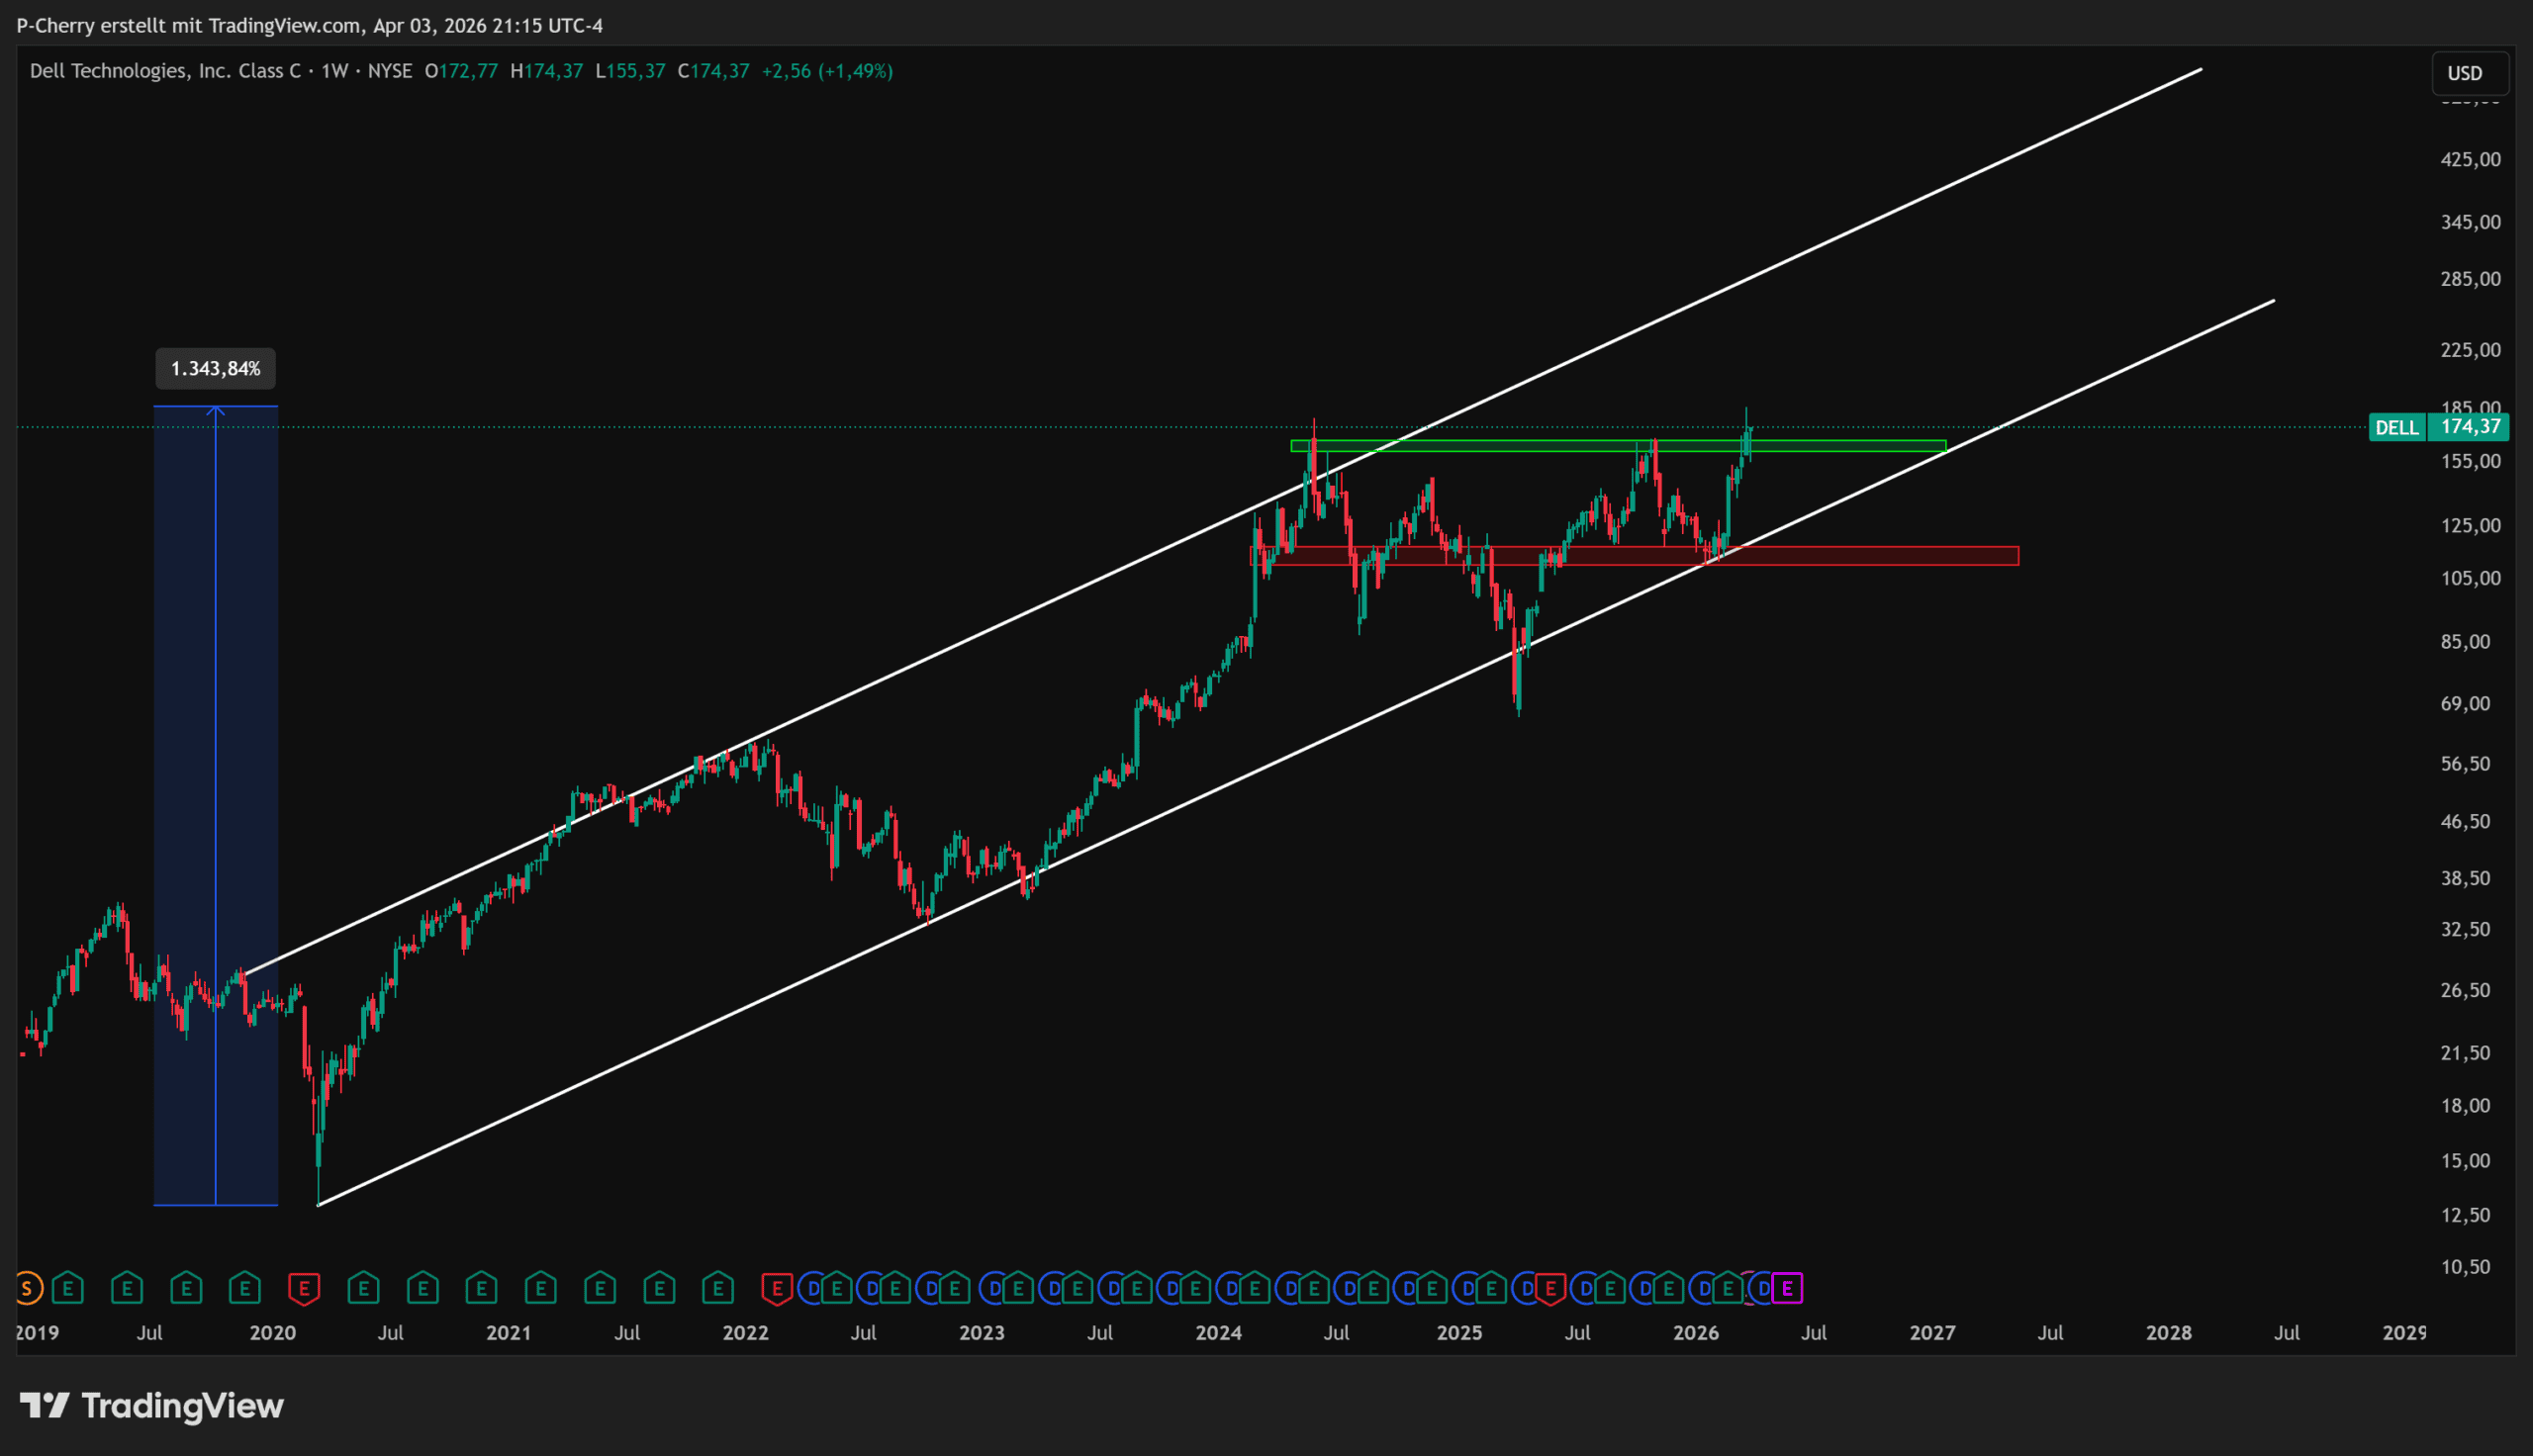
Task: Select the 1.343,84% price range label
Action: [215, 369]
